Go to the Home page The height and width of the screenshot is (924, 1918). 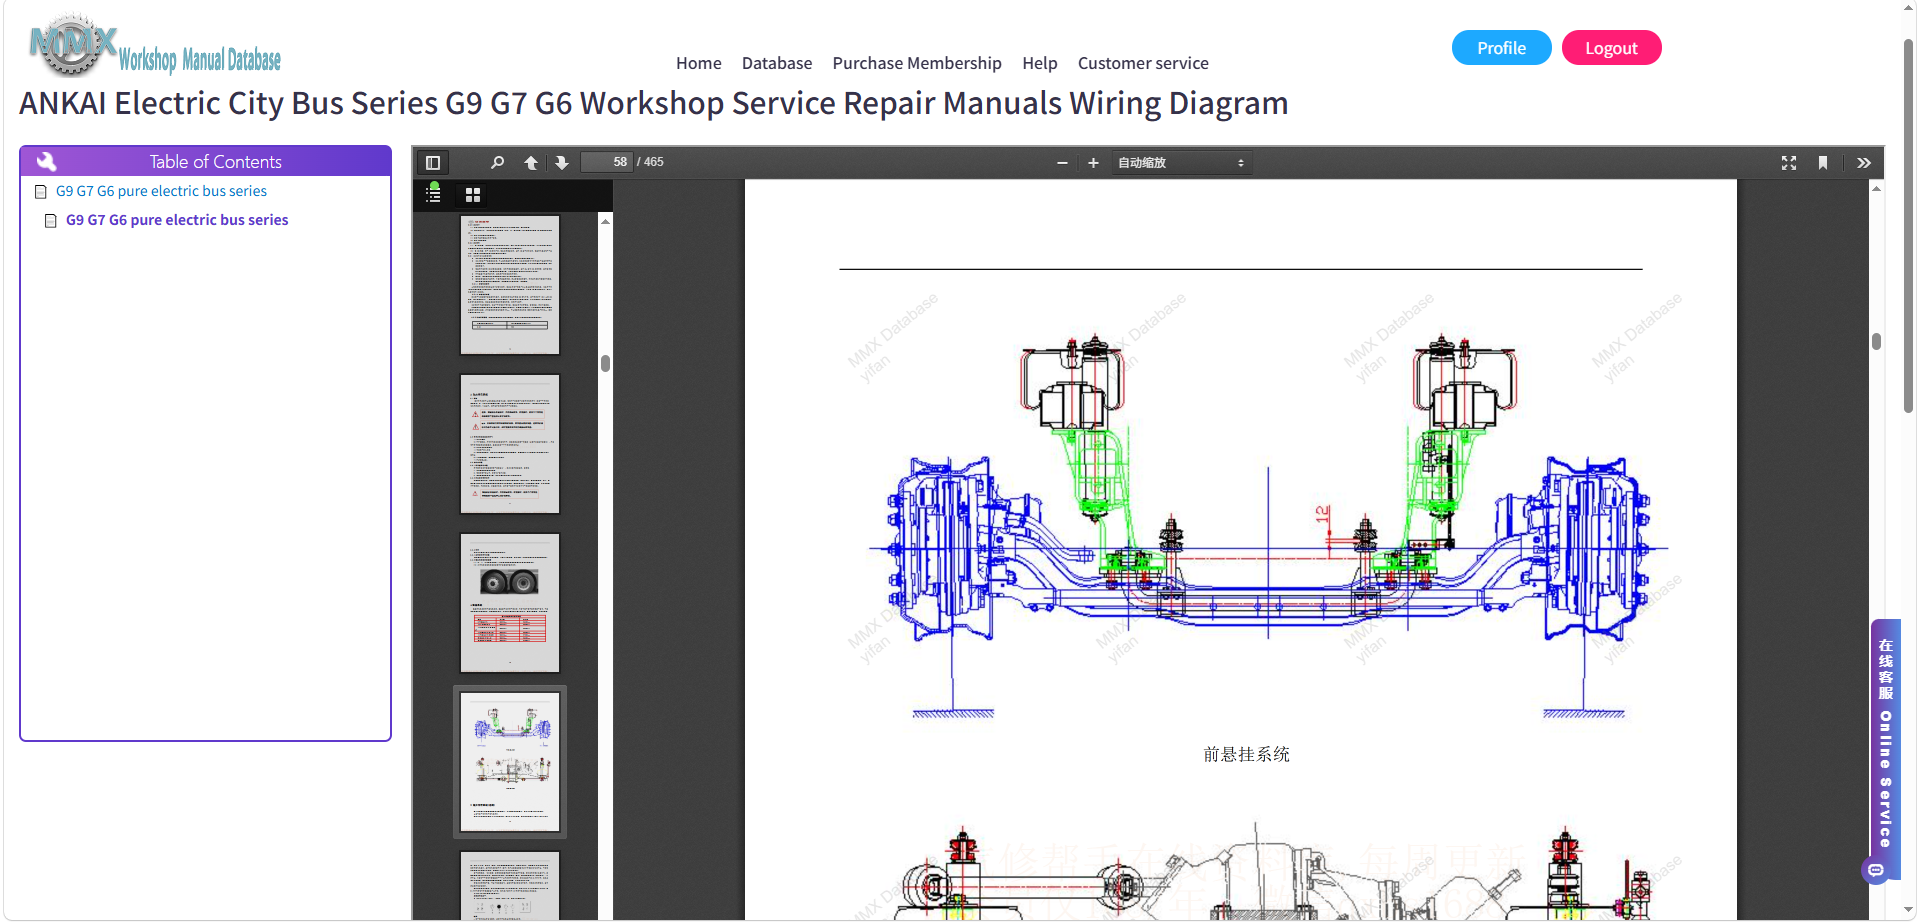click(699, 63)
